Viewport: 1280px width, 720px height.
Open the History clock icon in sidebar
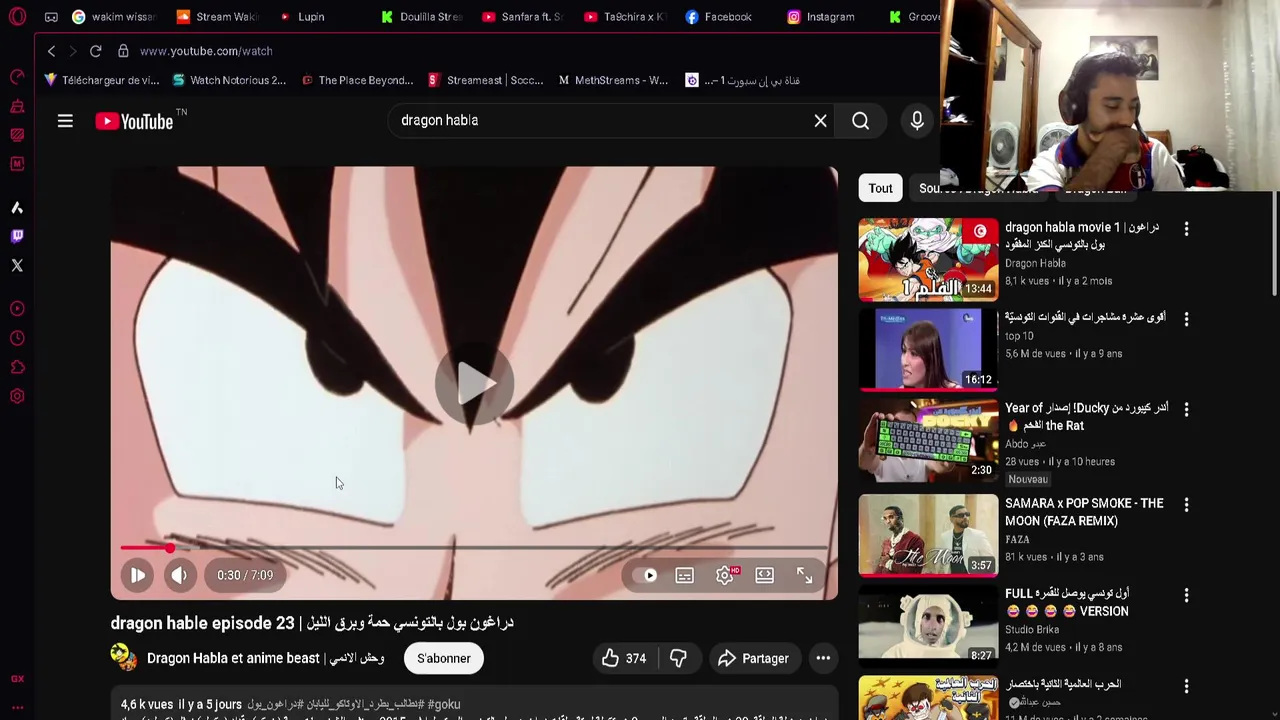click(x=17, y=338)
